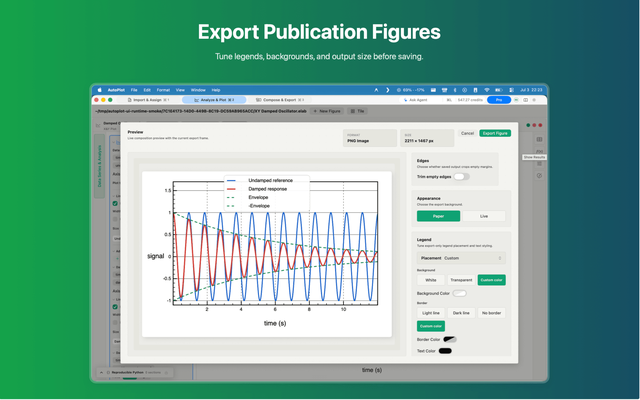
Task: Open the Edit menu
Action: point(147,90)
